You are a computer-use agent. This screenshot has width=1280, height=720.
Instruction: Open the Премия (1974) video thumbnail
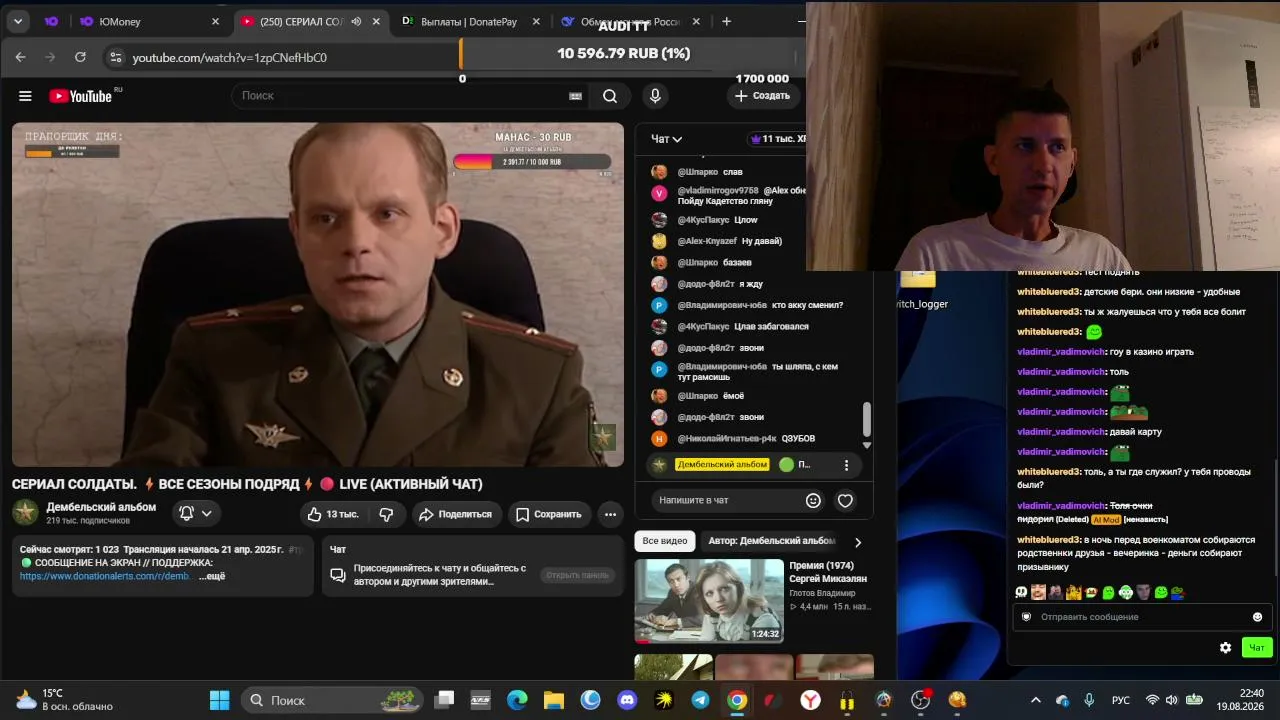coord(709,600)
